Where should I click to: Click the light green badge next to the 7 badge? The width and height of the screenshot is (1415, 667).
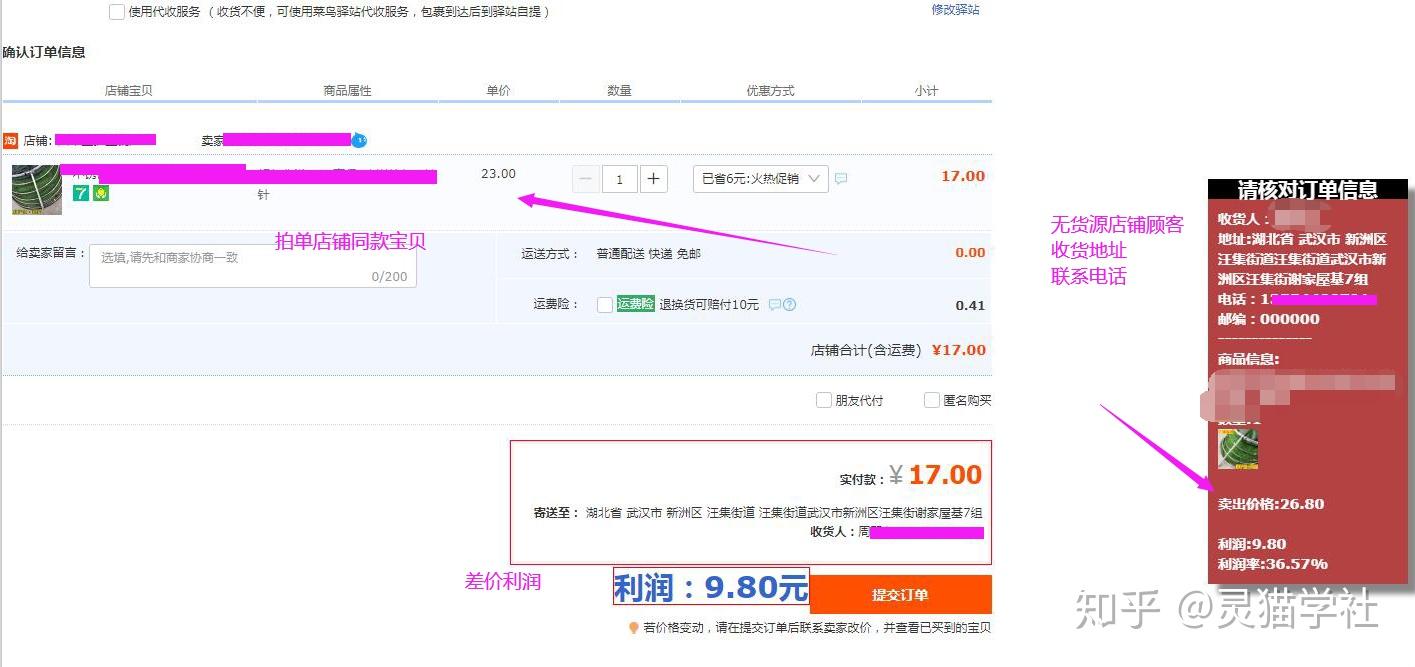pos(101,193)
